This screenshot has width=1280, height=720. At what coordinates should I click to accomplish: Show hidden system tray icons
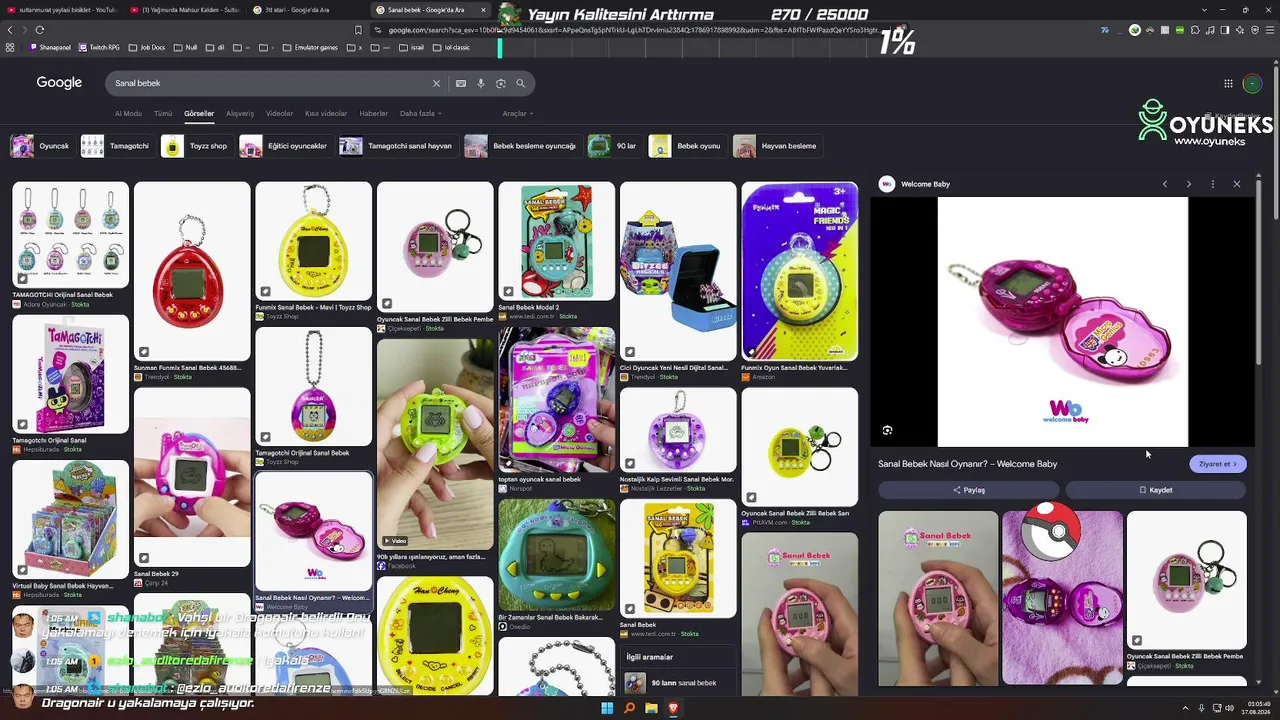tap(1185, 708)
